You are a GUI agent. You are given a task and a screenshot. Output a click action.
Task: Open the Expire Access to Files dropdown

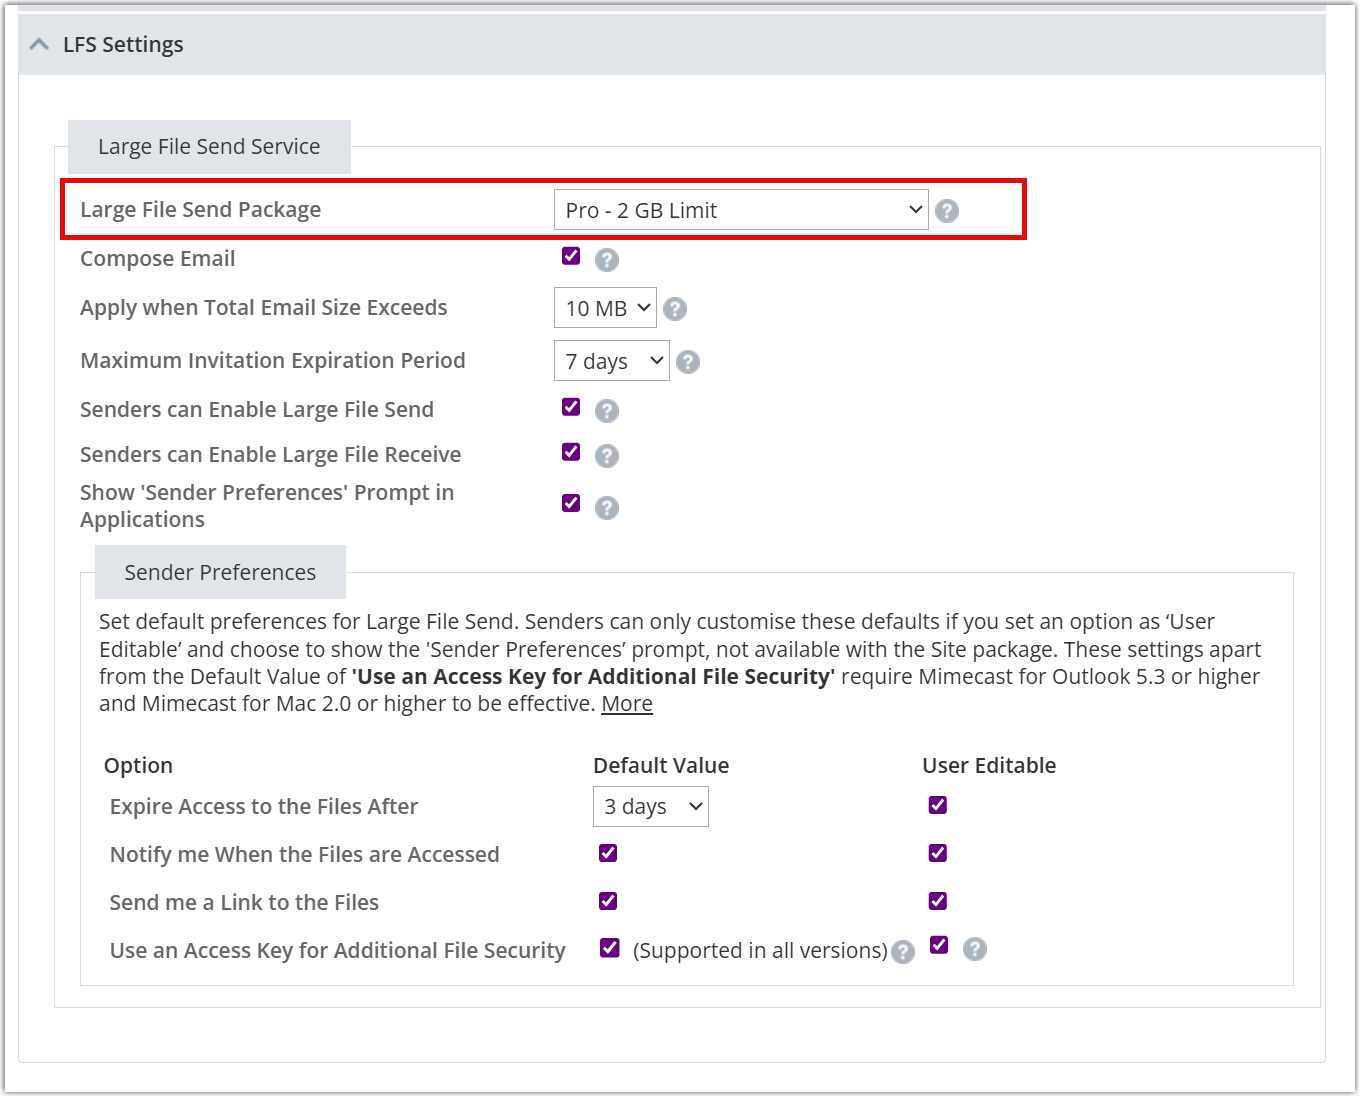pyautogui.click(x=650, y=806)
